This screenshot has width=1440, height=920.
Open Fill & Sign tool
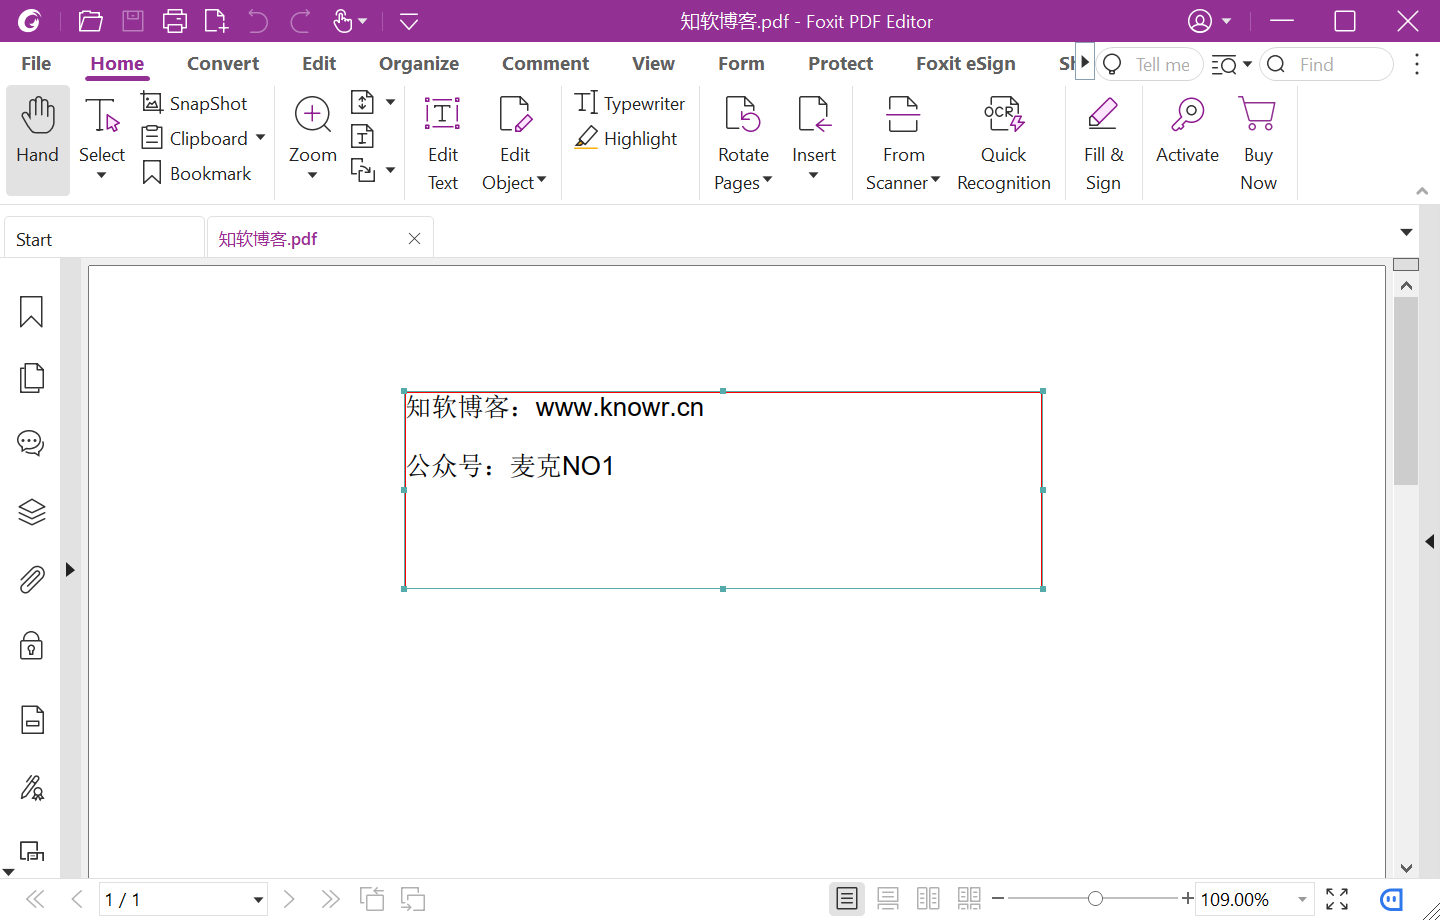tap(1103, 142)
